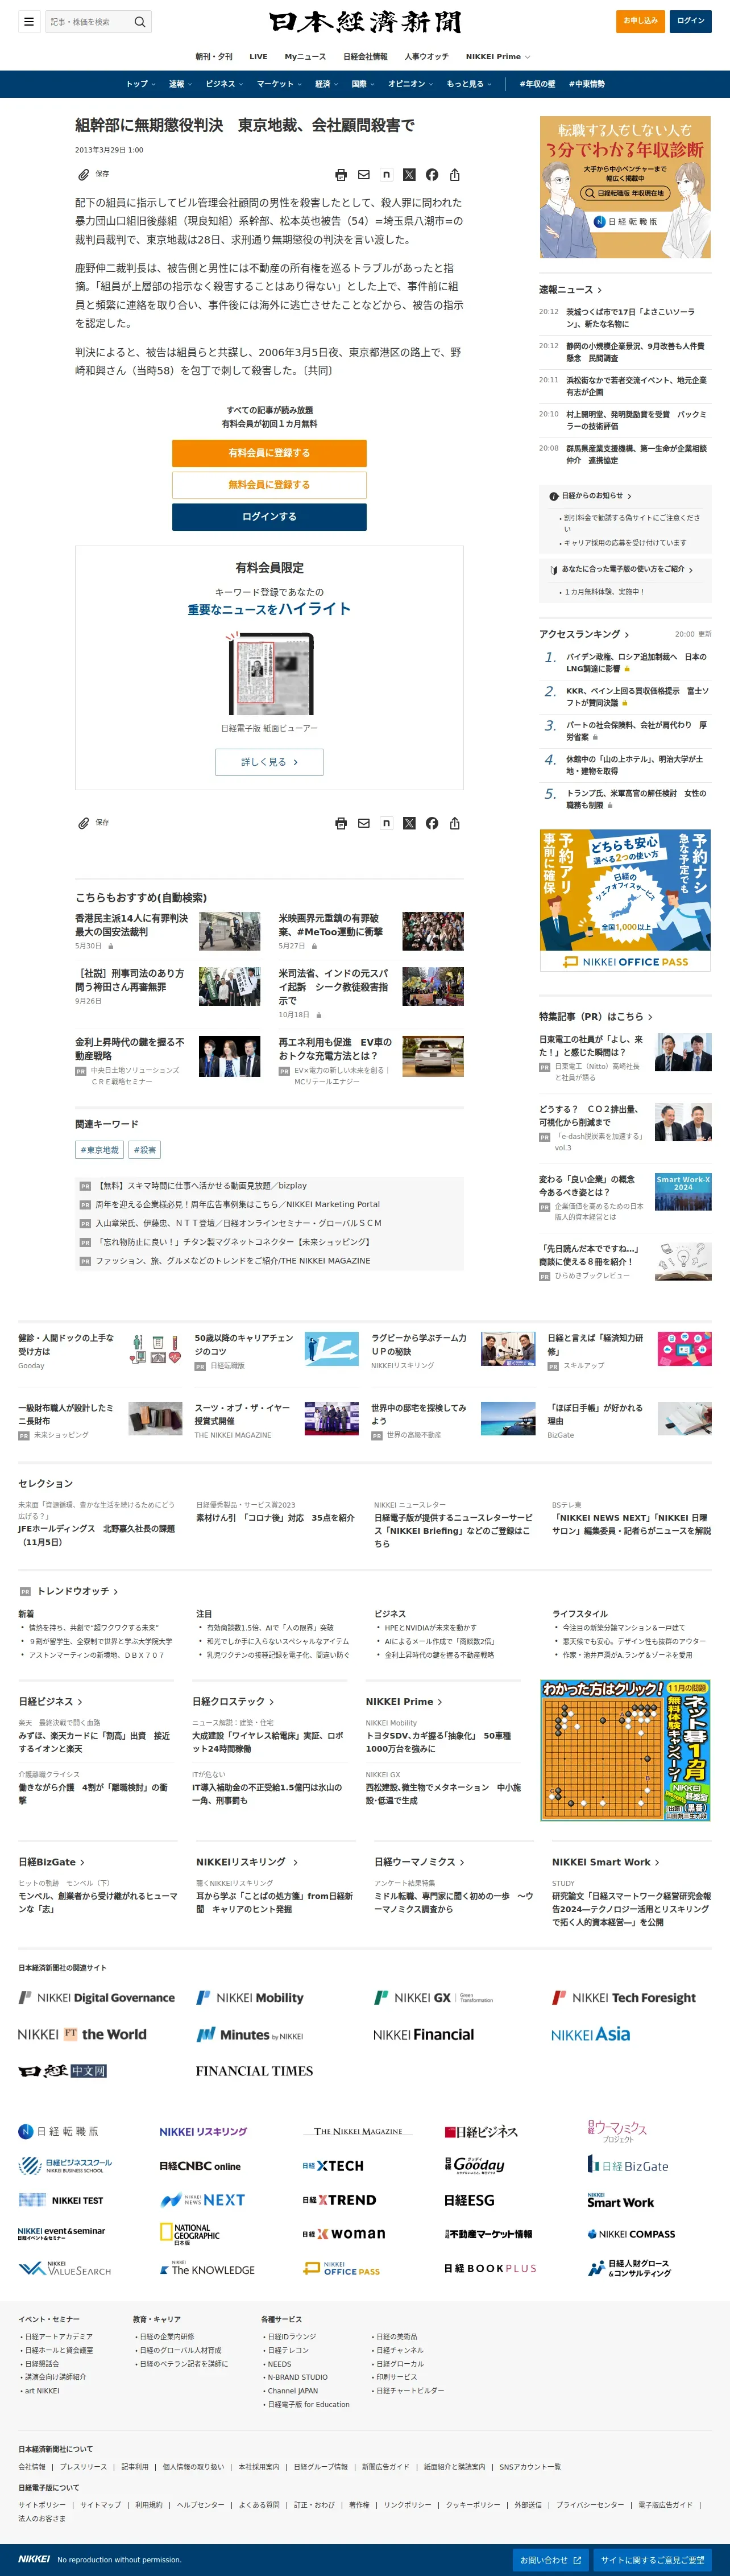Share on Facebook using the icon below the headline

432,175
